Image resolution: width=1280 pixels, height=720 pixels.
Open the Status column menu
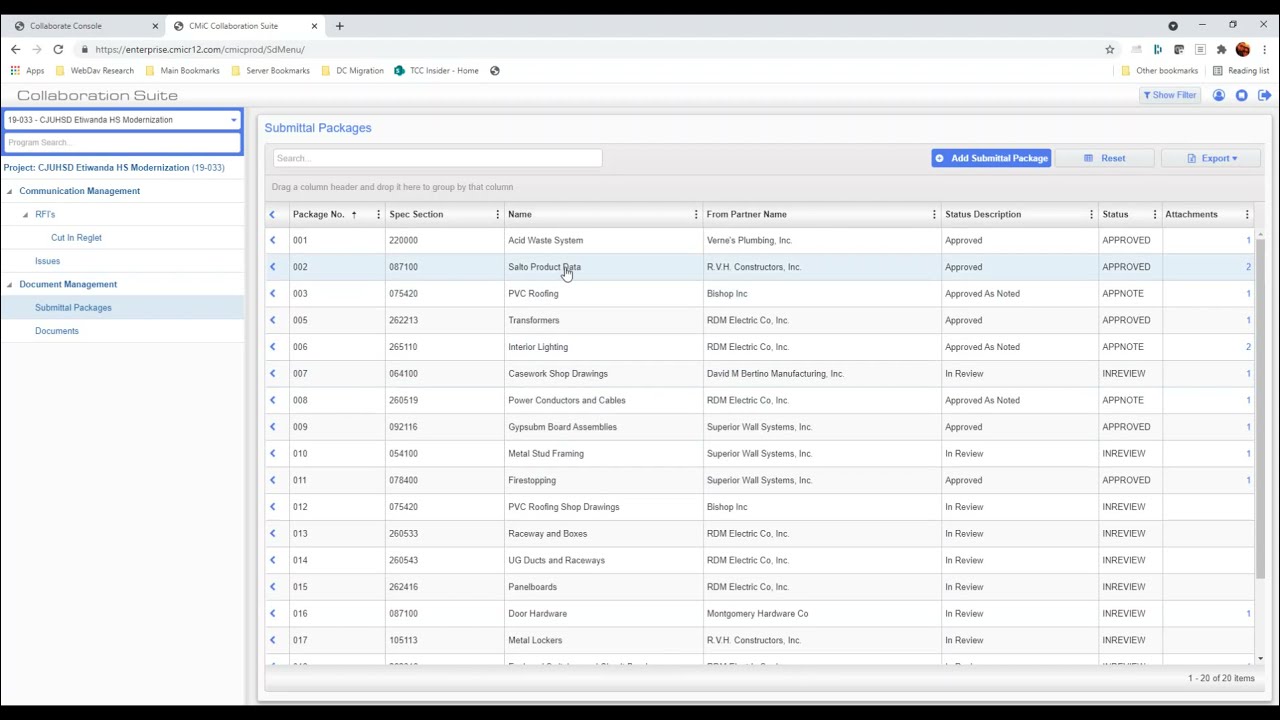(1154, 214)
